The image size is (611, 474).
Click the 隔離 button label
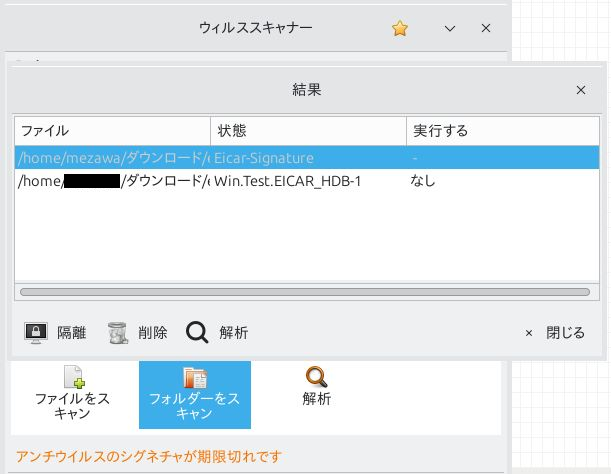coord(72,333)
